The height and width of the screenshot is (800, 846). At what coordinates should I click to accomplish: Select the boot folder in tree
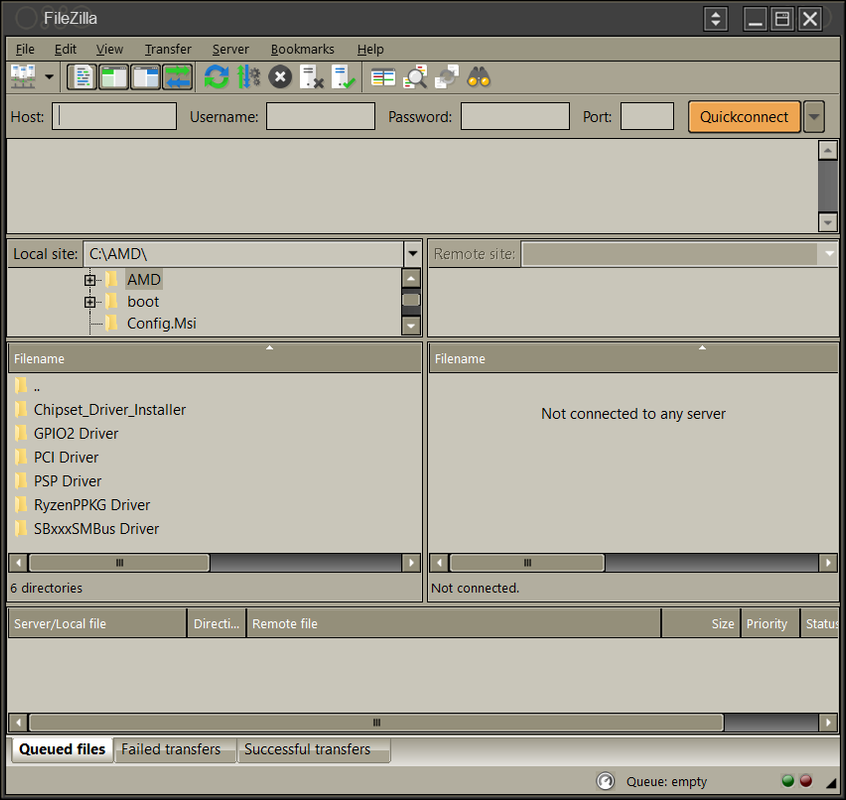pyautogui.click(x=142, y=302)
